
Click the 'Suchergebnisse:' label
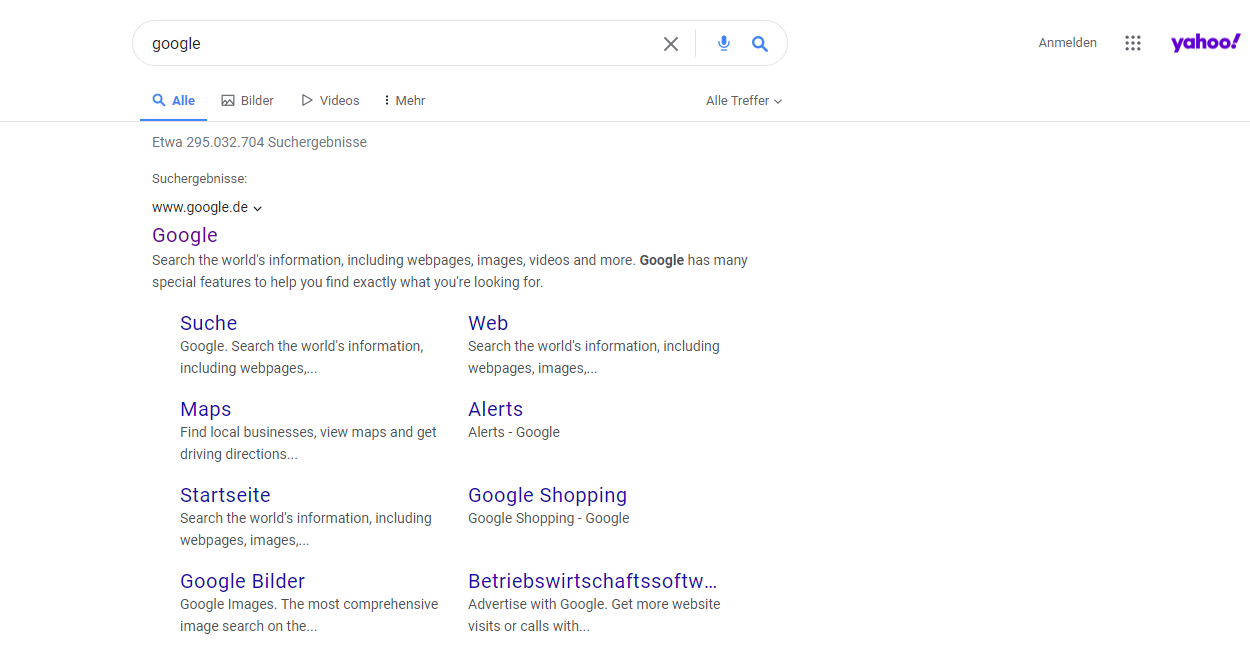pyautogui.click(x=199, y=179)
